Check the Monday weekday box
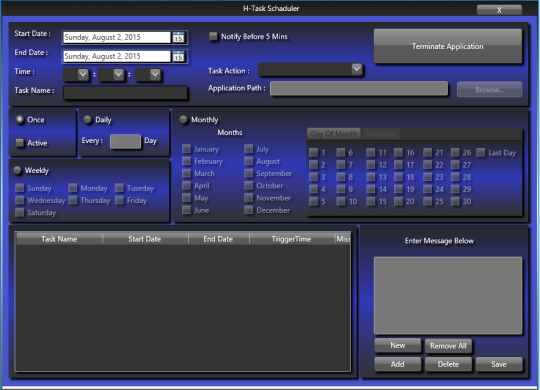Screen dimensions: 540x390 click(73, 188)
